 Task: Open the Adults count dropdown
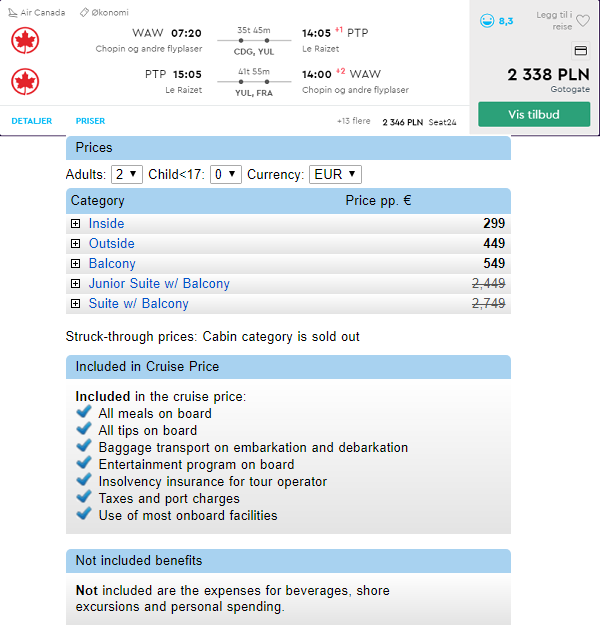click(127, 174)
